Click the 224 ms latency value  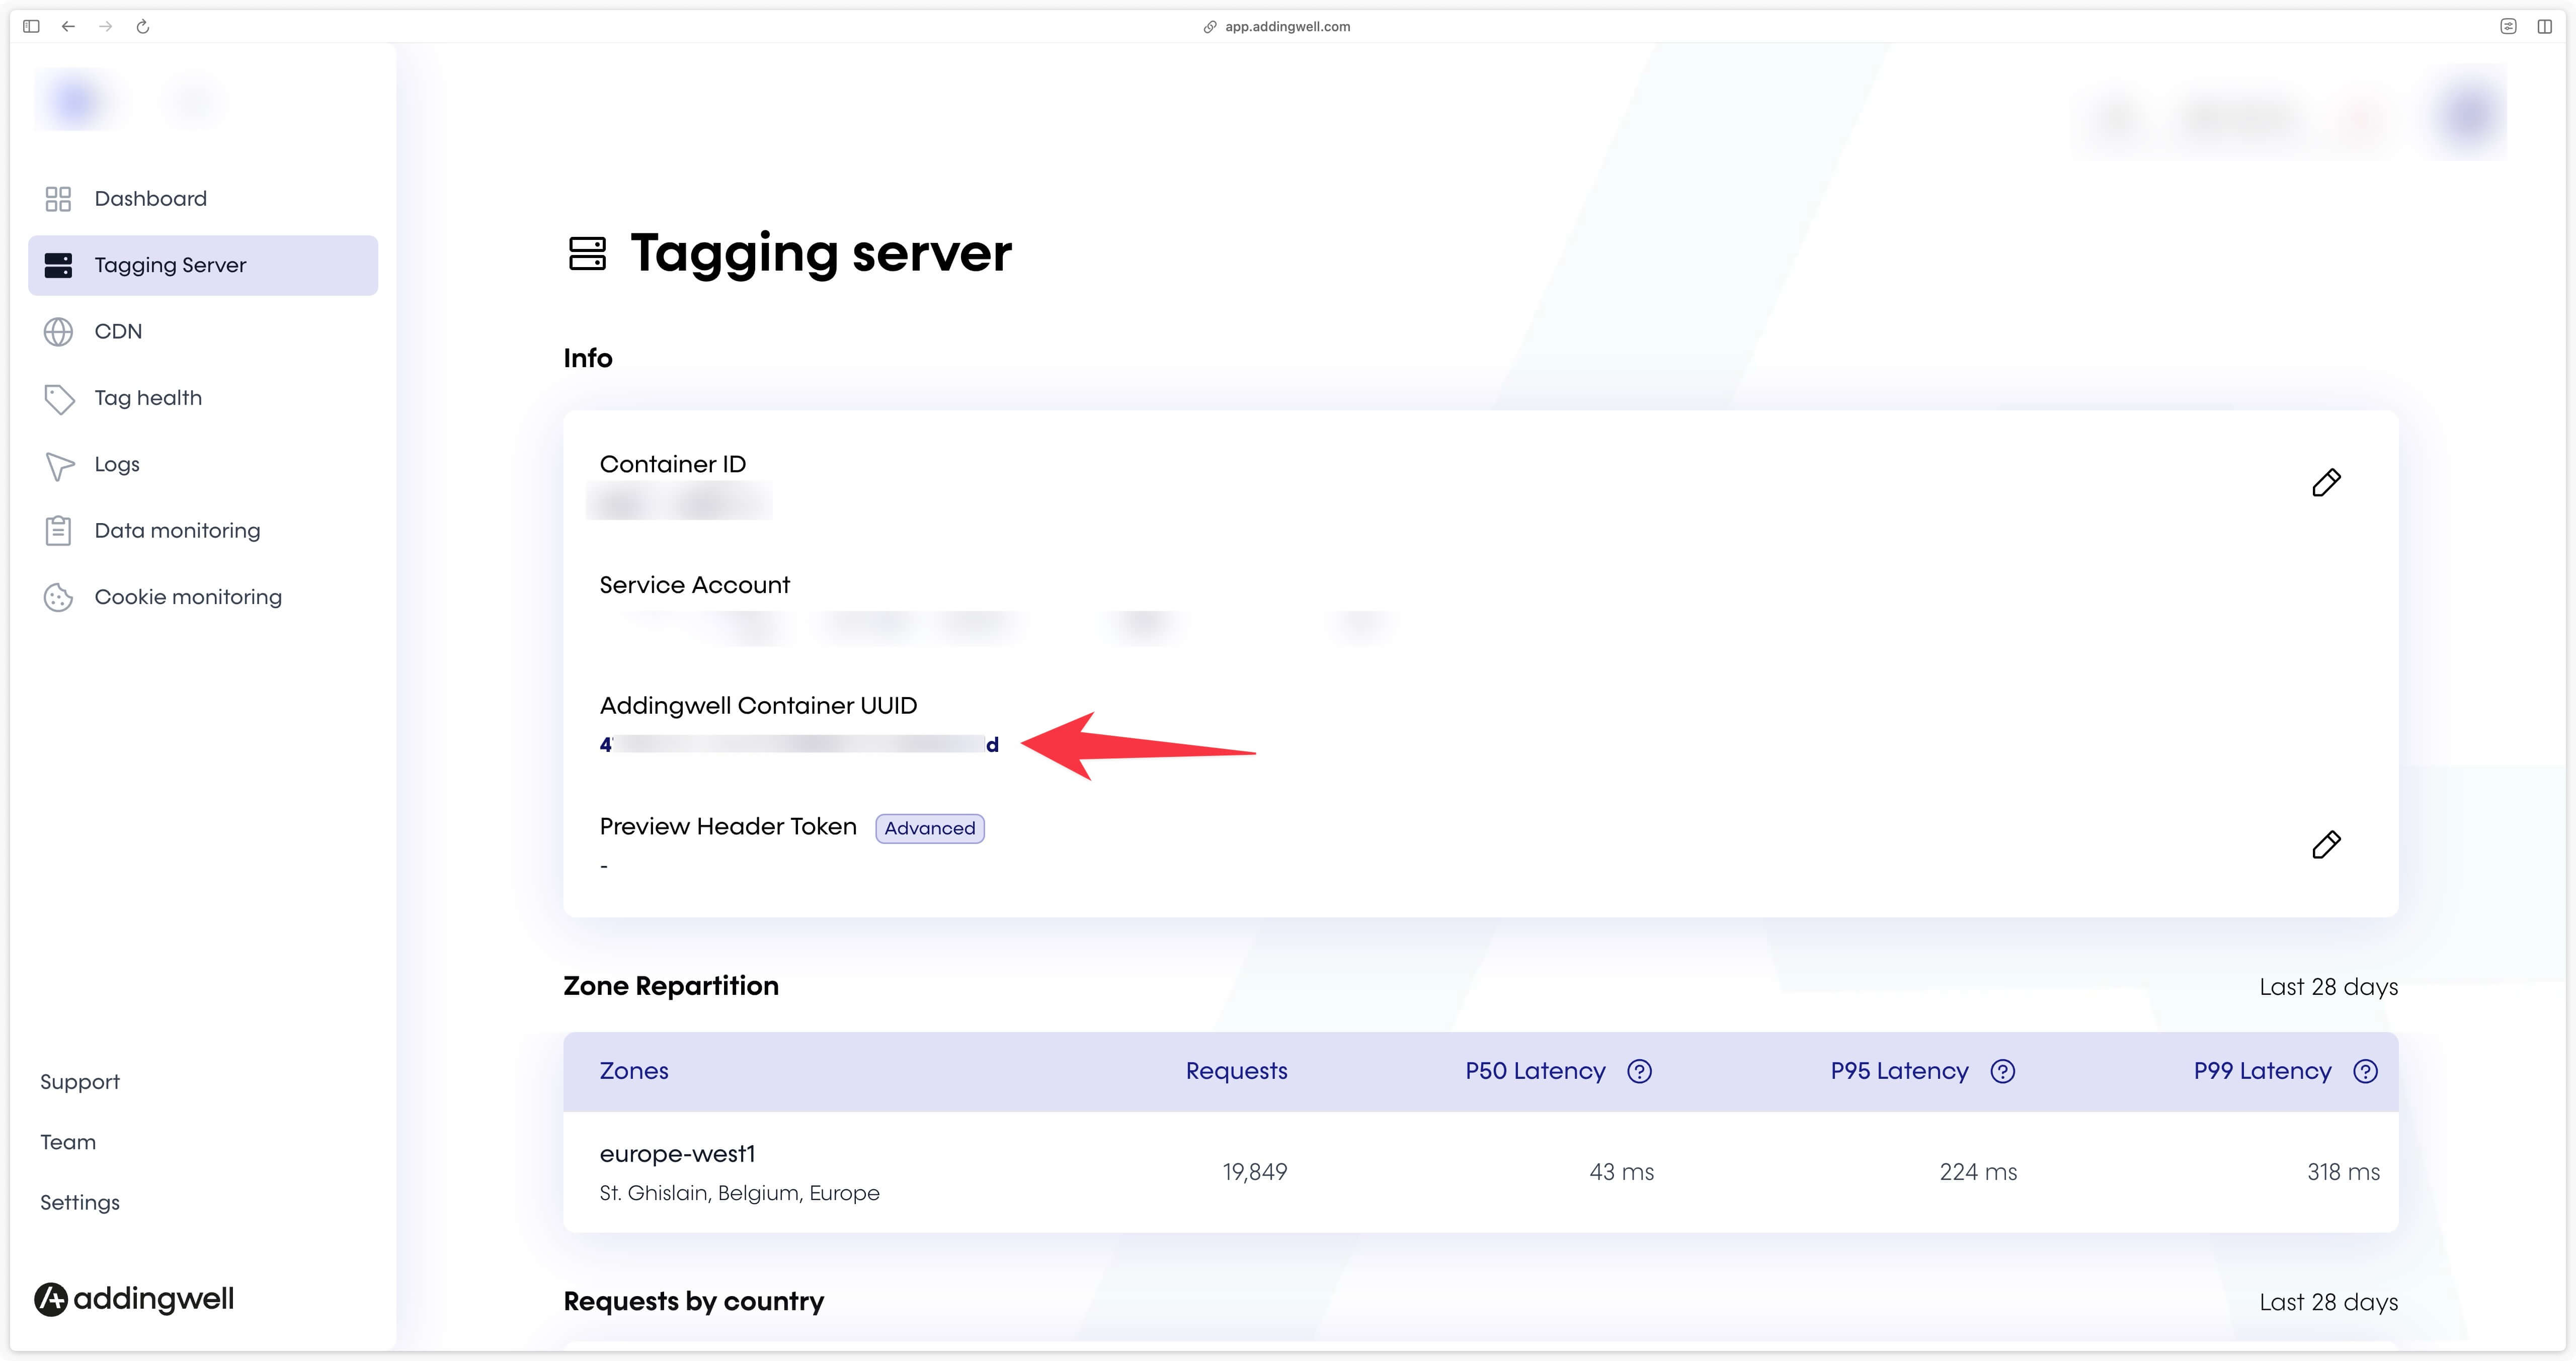tap(1978, 1172)
